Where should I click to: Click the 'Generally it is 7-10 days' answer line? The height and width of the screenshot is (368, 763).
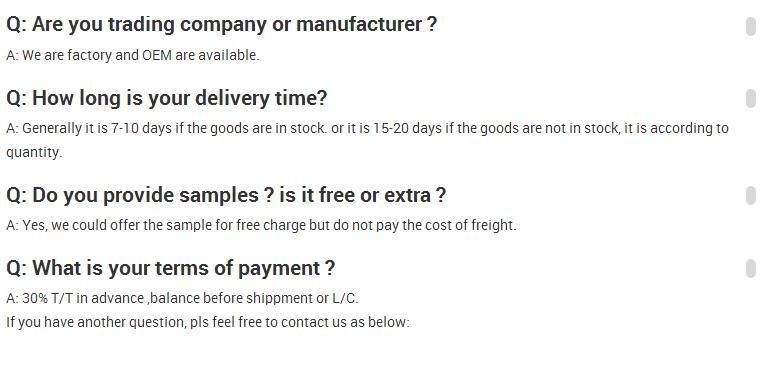tap(367, 129)
